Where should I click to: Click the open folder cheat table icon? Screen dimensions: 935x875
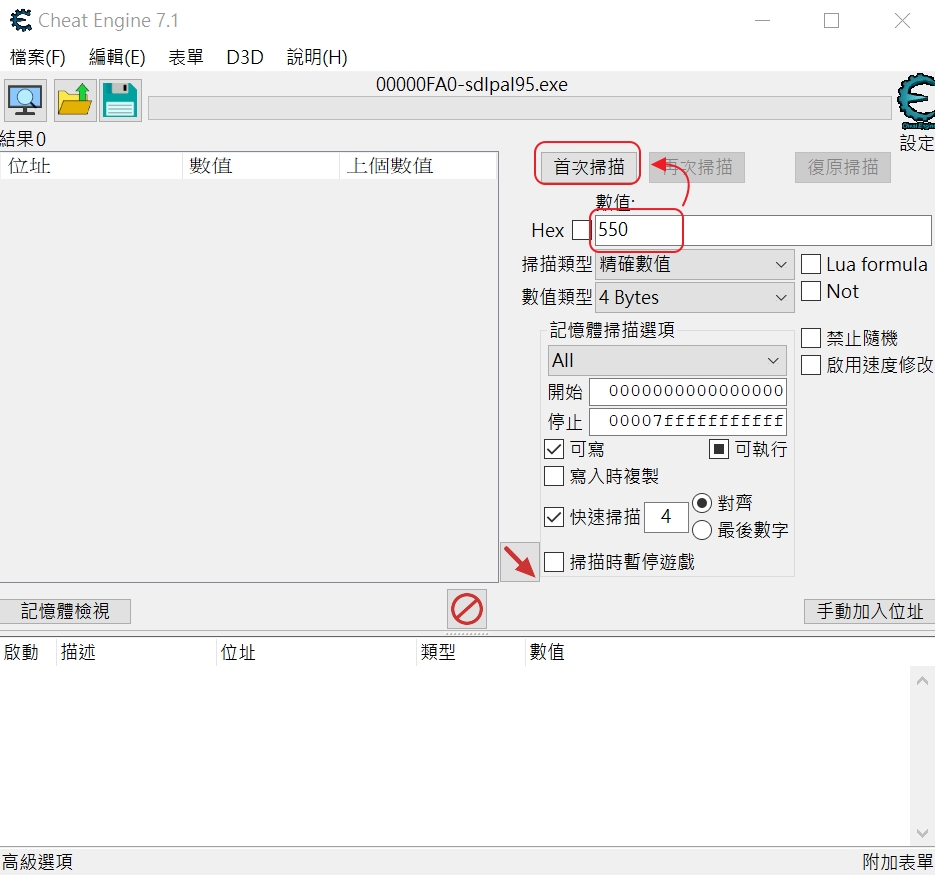75,100
